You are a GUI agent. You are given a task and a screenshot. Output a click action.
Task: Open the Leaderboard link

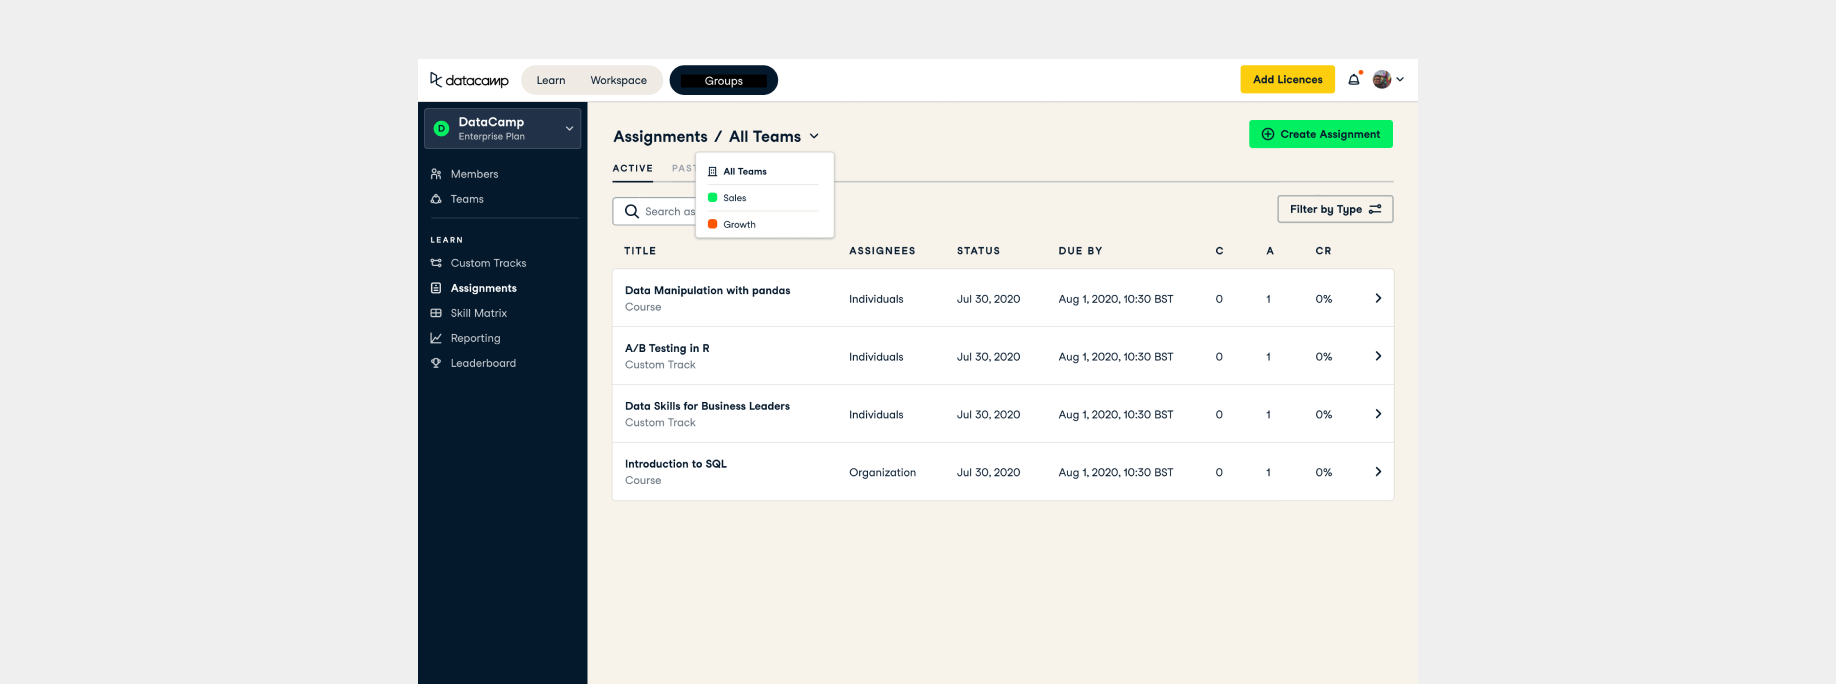[483, 363]
